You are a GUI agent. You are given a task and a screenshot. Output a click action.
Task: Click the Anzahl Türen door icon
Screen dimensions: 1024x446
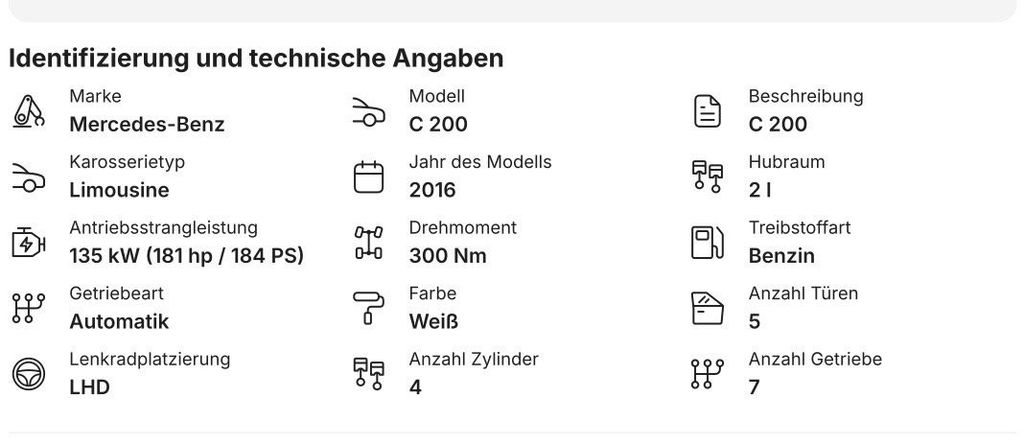pyautogui.click(x=707, y=308)
